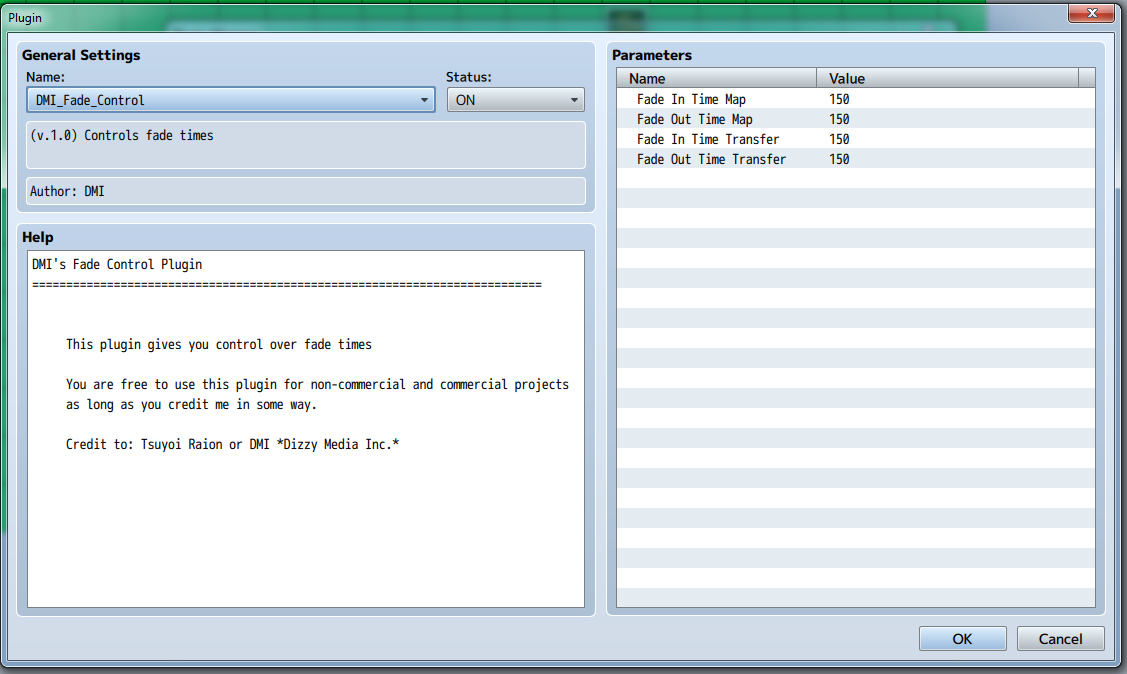The image size is (1127, 674).
Task: Select the Fade In Time Map parameter
Action: click(691, 99)
